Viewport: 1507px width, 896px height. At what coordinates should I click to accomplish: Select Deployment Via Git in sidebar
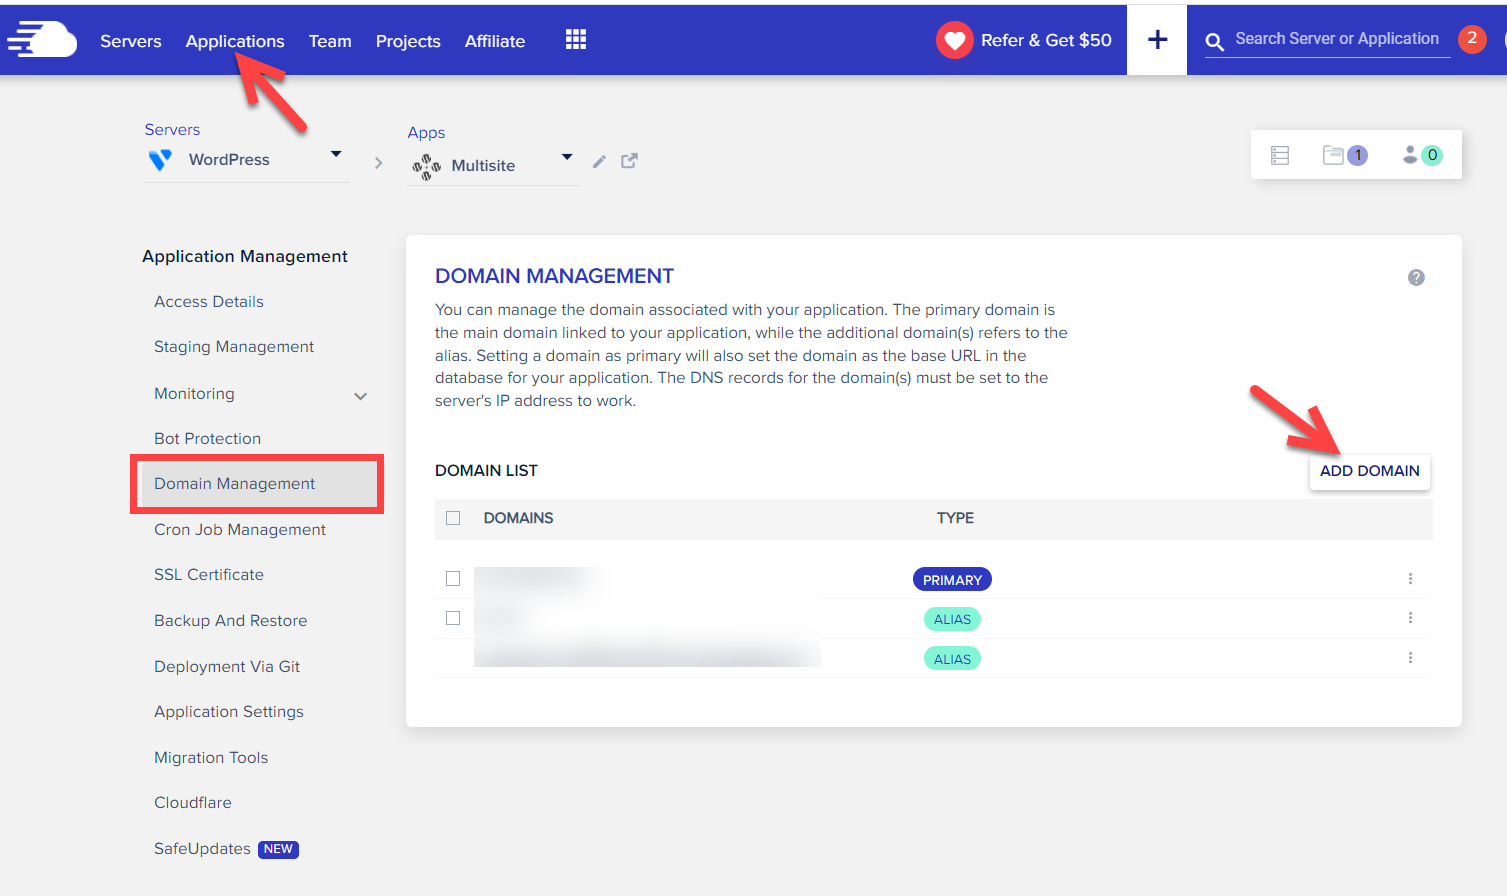[227, 667]
